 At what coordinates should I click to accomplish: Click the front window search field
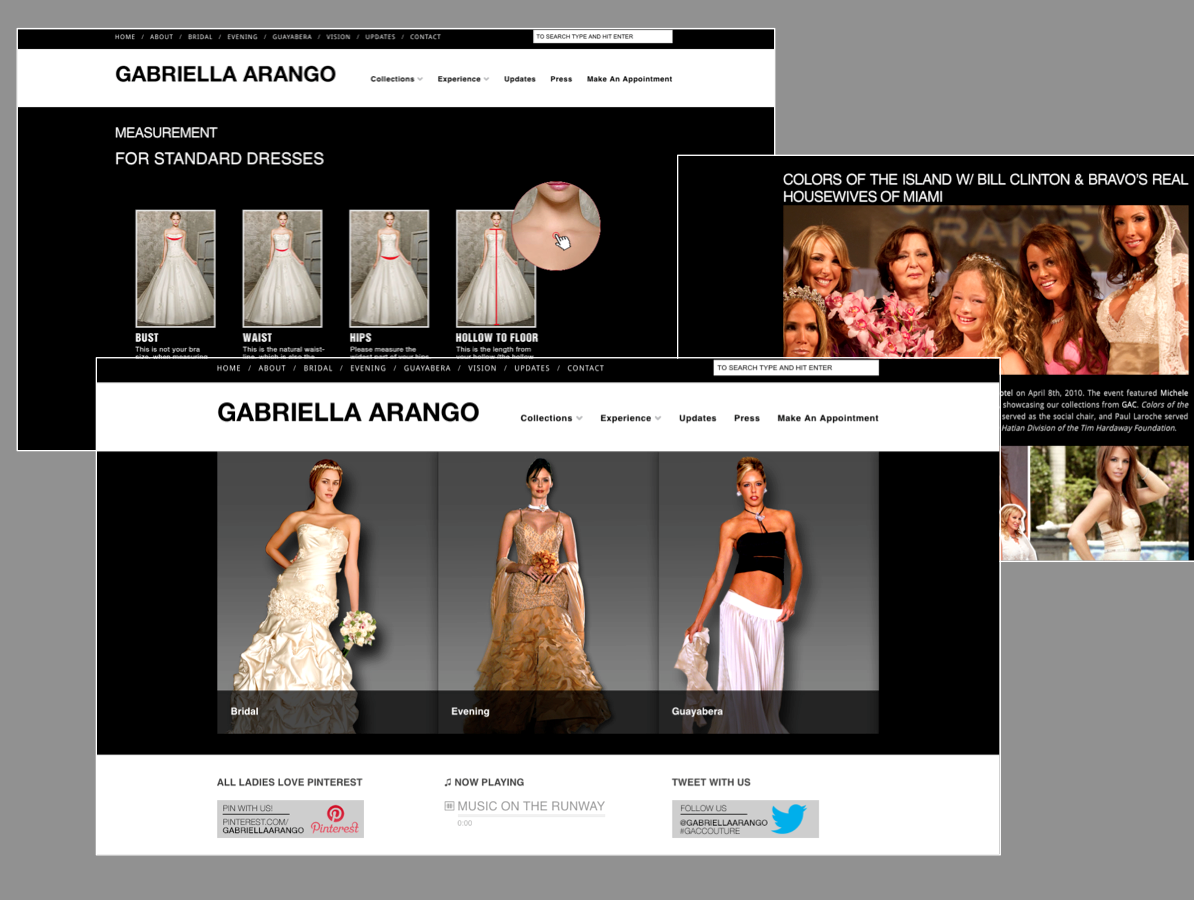point(795,368)
